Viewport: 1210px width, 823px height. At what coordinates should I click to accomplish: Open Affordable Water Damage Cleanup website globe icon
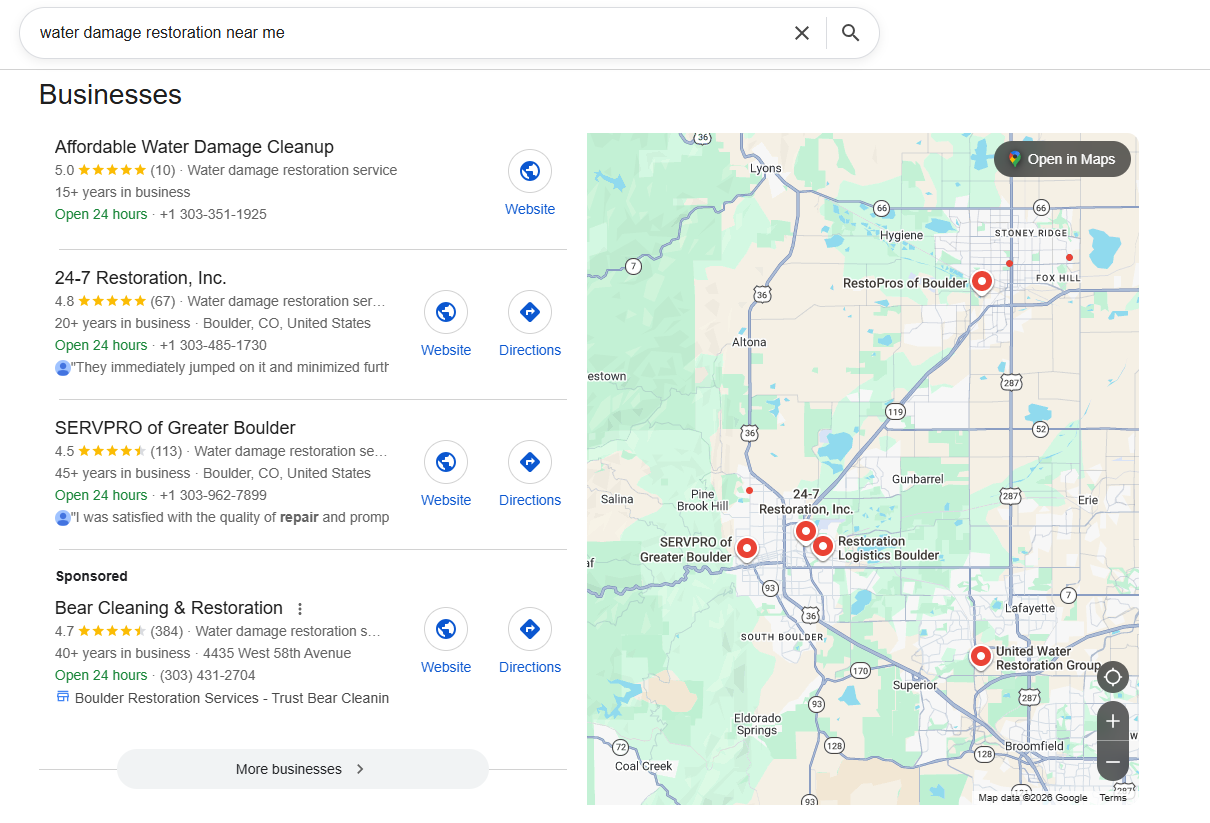[530, 171]
